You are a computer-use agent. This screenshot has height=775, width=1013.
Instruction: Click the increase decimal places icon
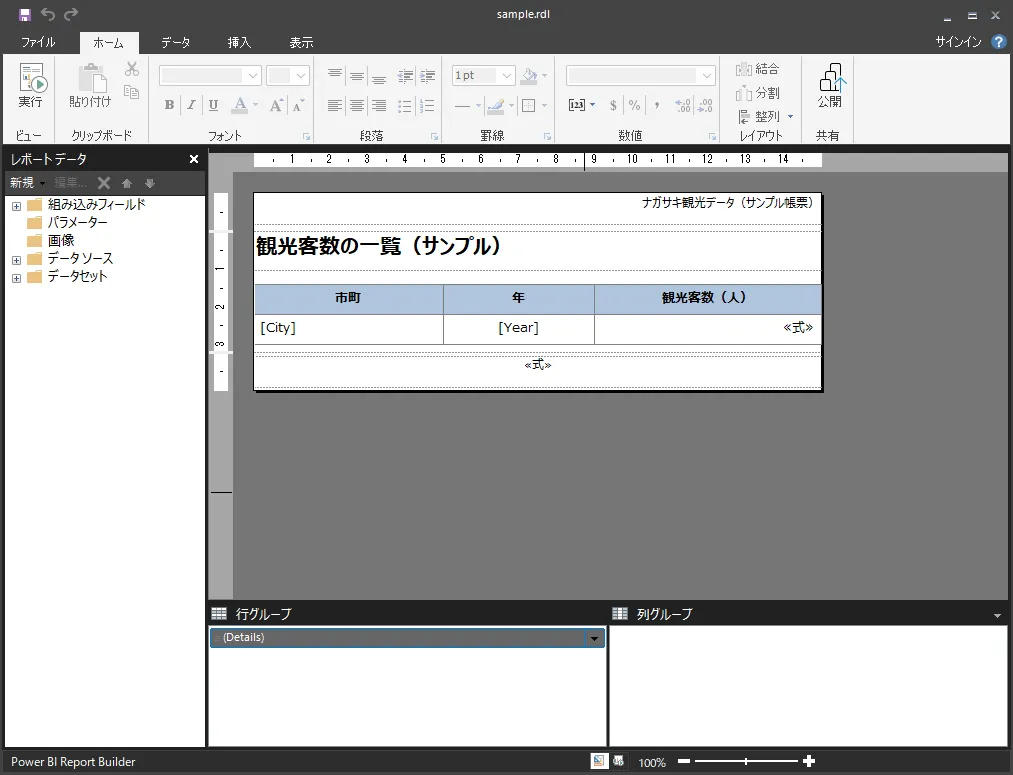682,105
